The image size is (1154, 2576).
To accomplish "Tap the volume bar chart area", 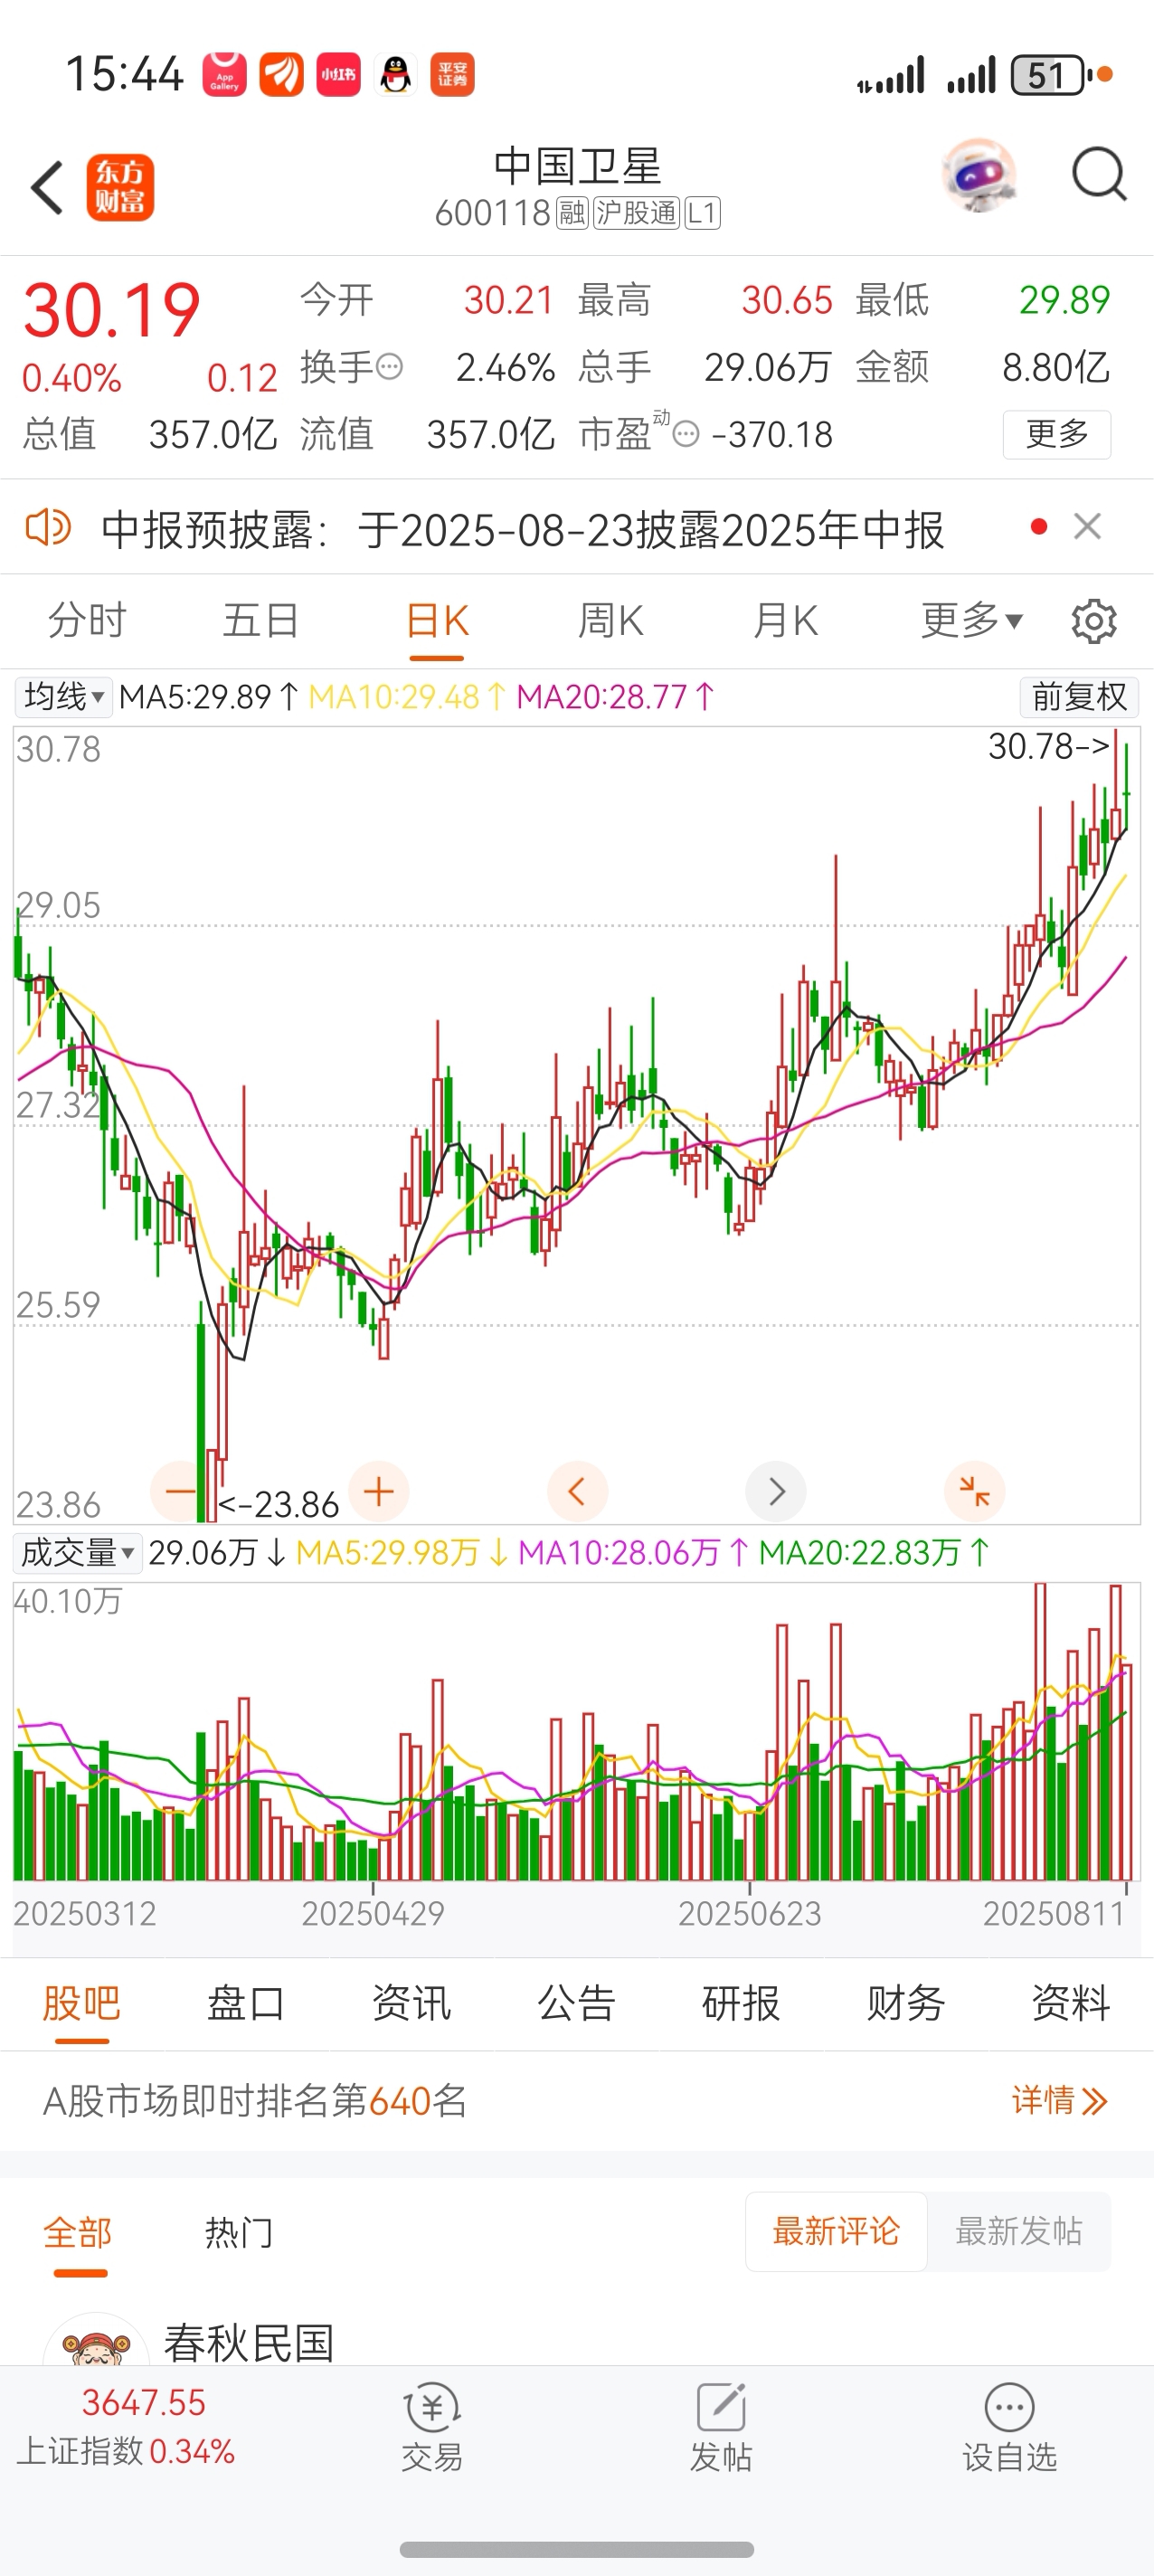I will point(577,1731).
